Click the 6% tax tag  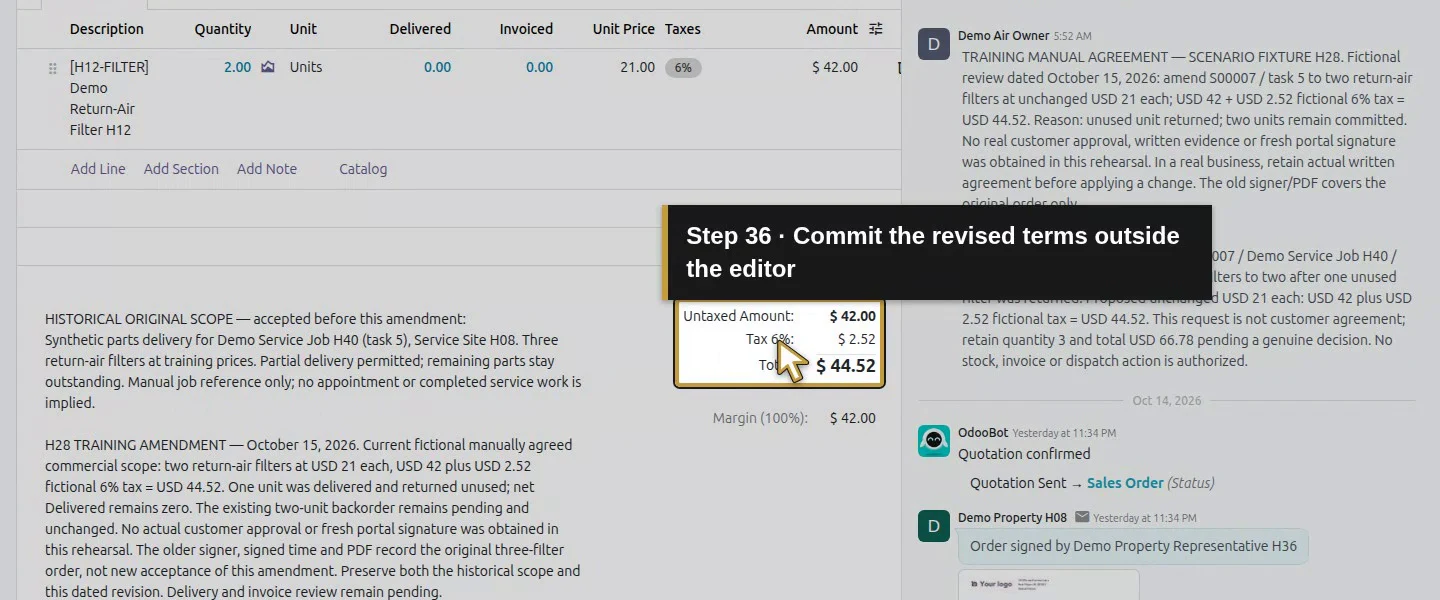point(683,68)
